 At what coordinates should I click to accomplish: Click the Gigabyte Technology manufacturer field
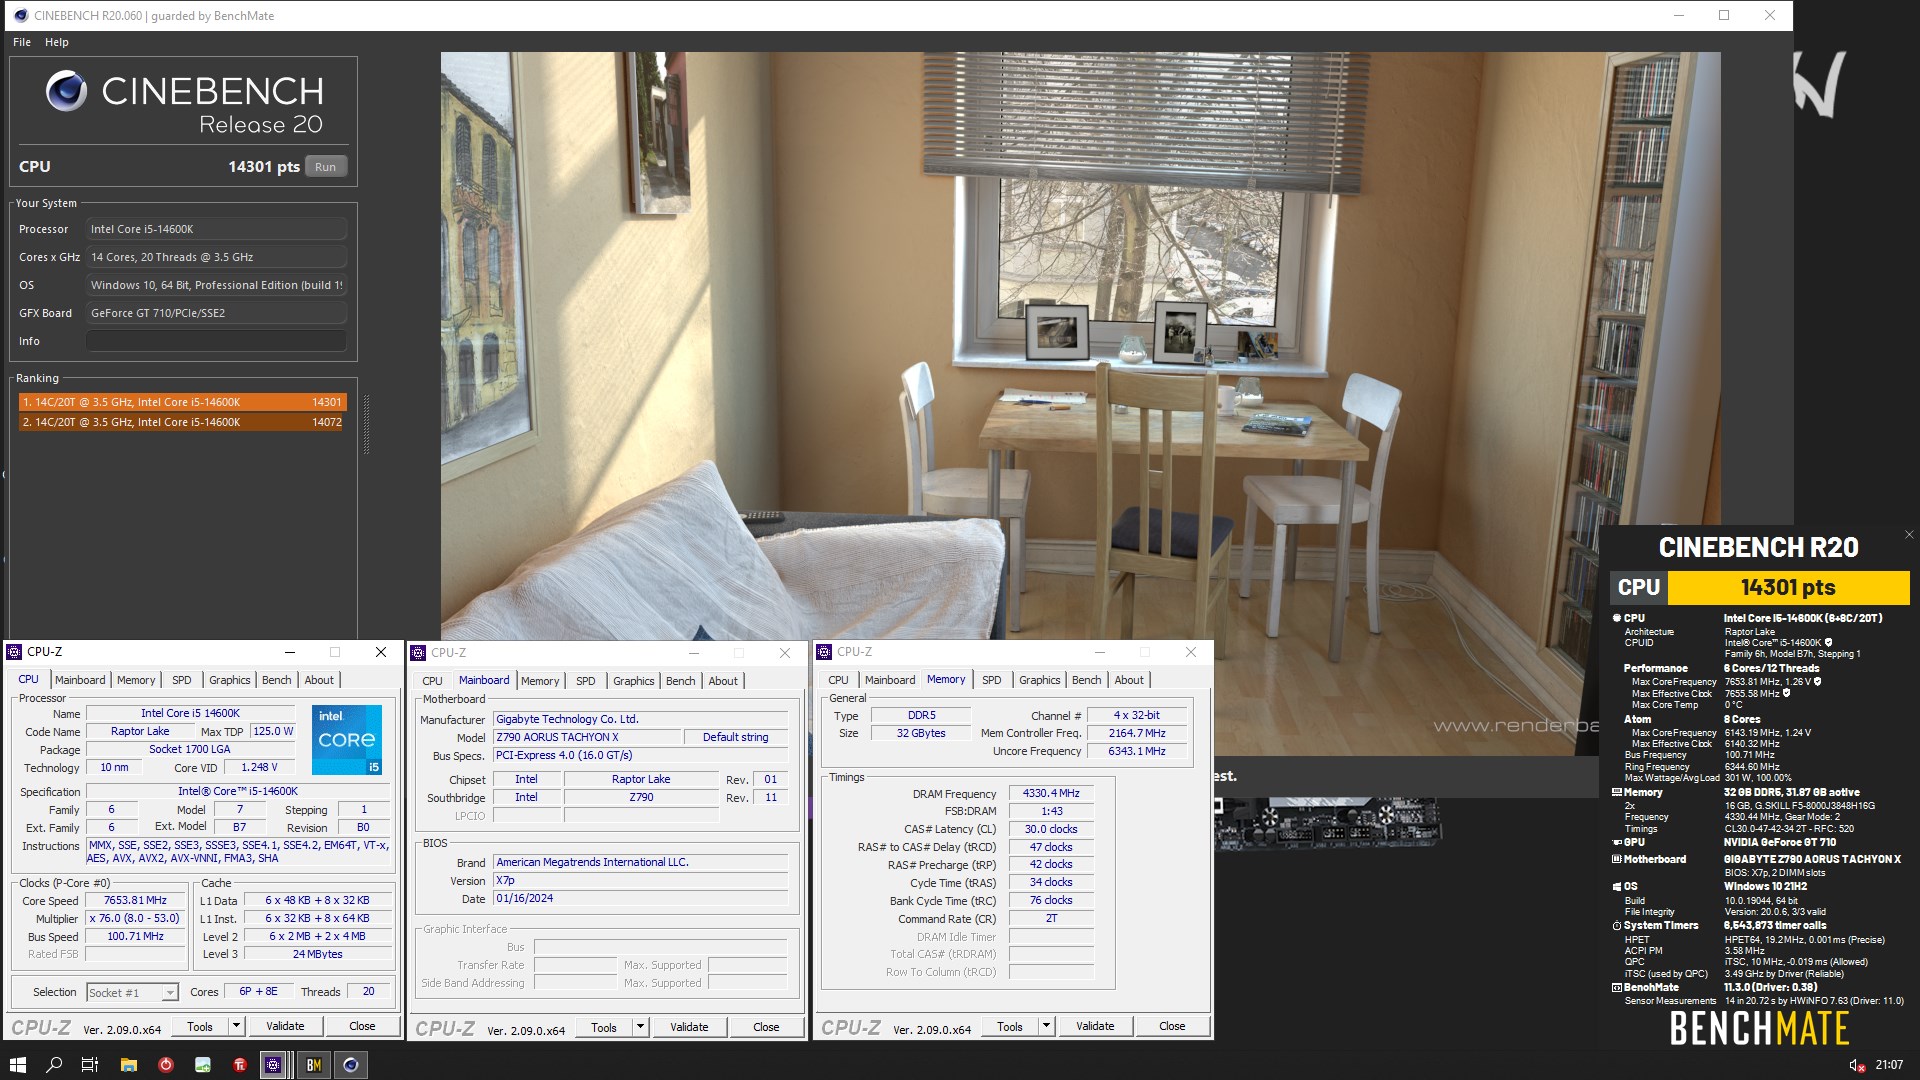pyautogui.click(x=641, y=719)
